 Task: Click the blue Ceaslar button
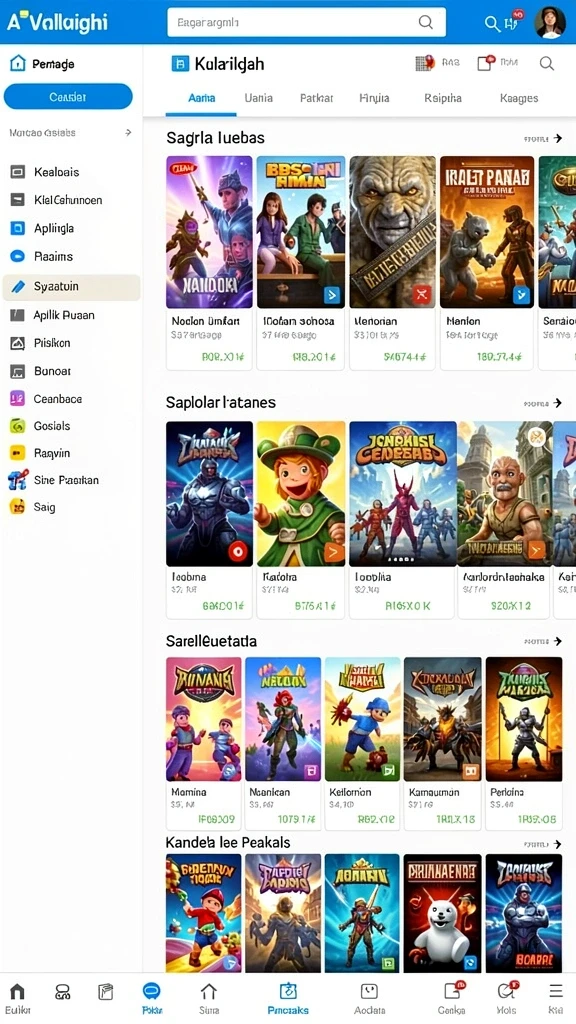click(x=68, y=97)
